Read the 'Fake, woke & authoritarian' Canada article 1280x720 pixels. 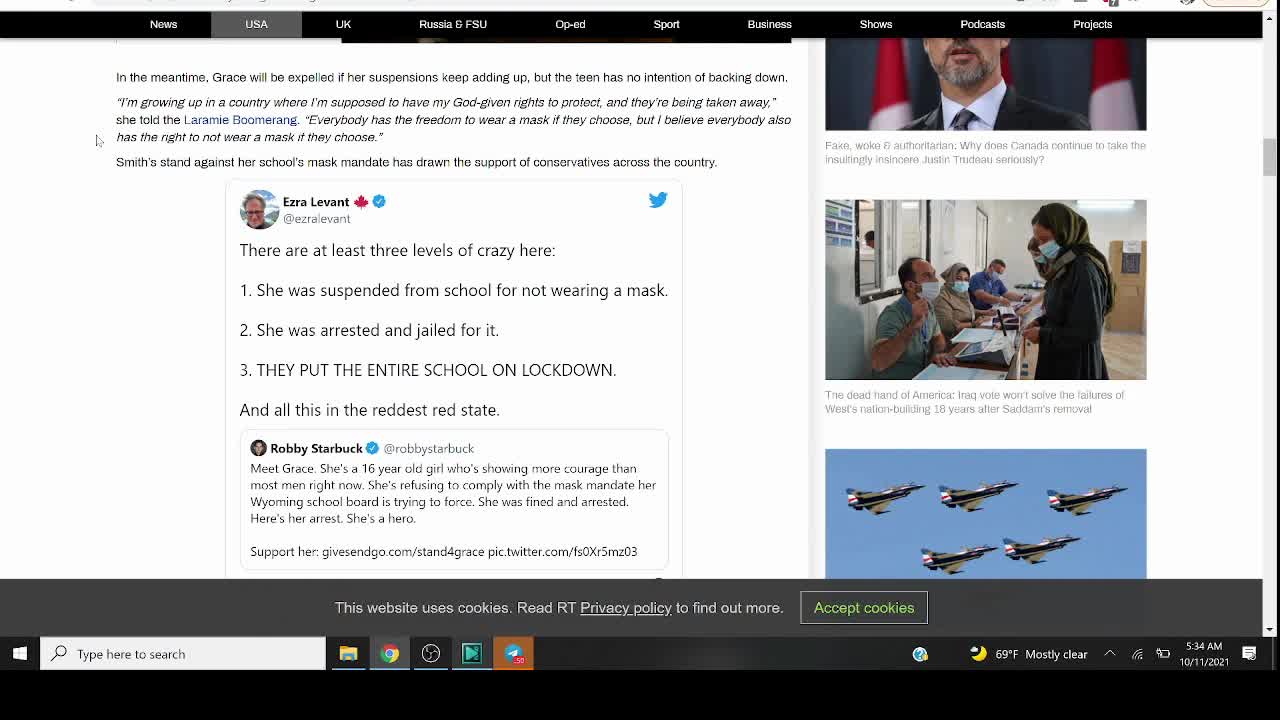tap(985, 153)
